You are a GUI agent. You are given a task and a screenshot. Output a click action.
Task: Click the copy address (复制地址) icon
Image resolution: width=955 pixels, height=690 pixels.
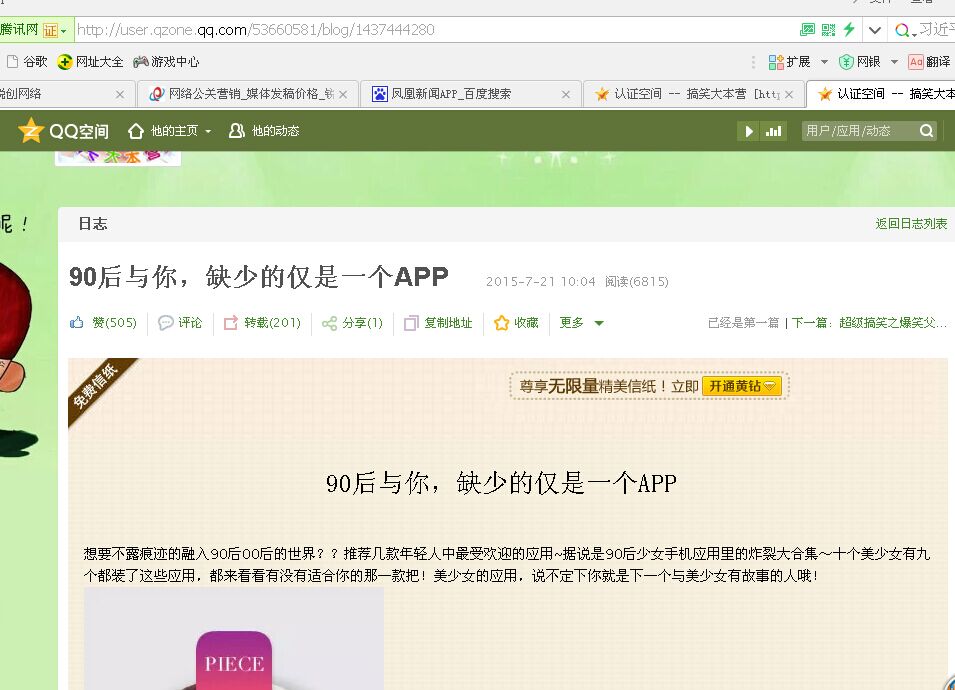tap(411, 323)
